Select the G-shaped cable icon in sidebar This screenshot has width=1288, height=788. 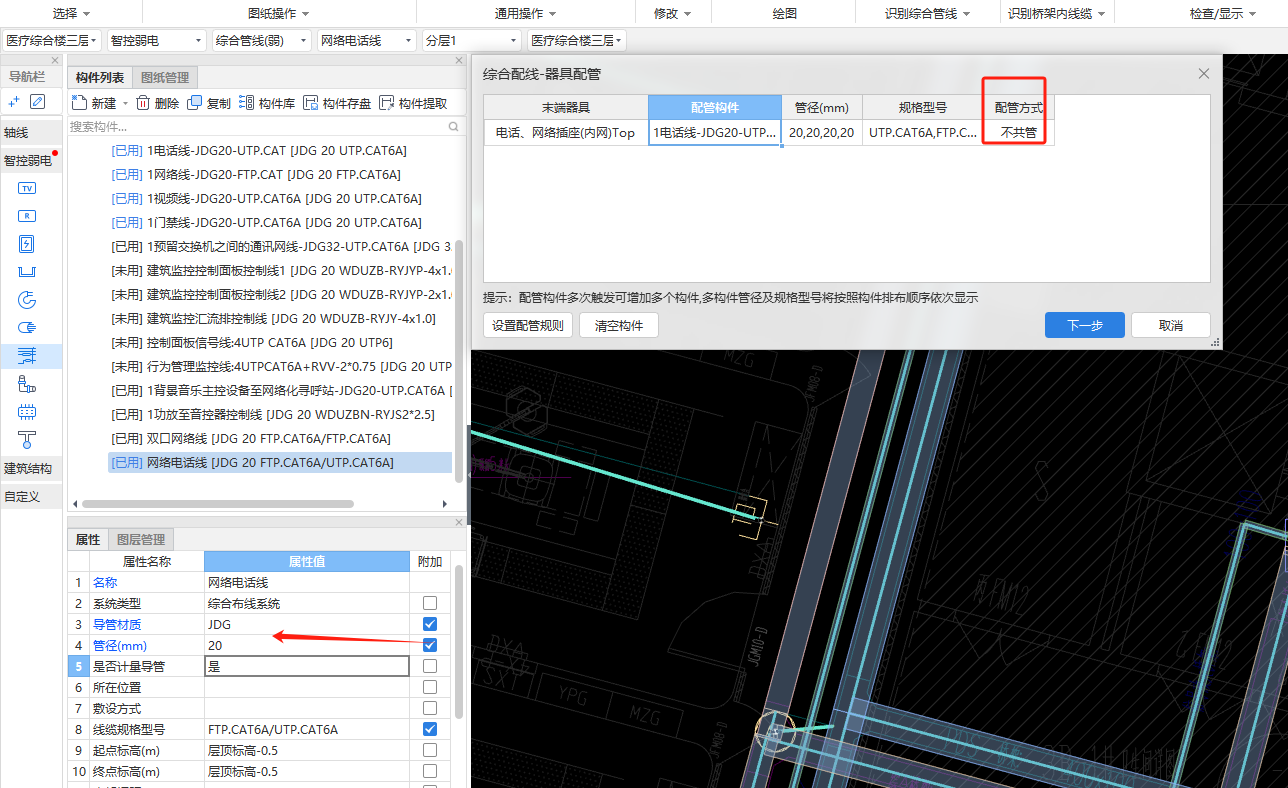27,300
